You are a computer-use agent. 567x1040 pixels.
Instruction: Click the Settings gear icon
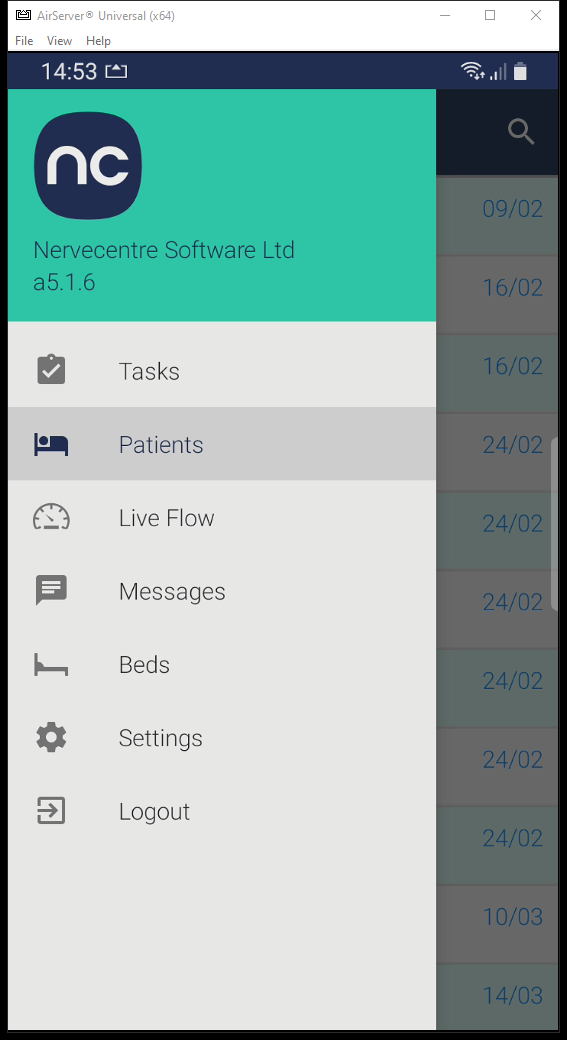[51, 738]
